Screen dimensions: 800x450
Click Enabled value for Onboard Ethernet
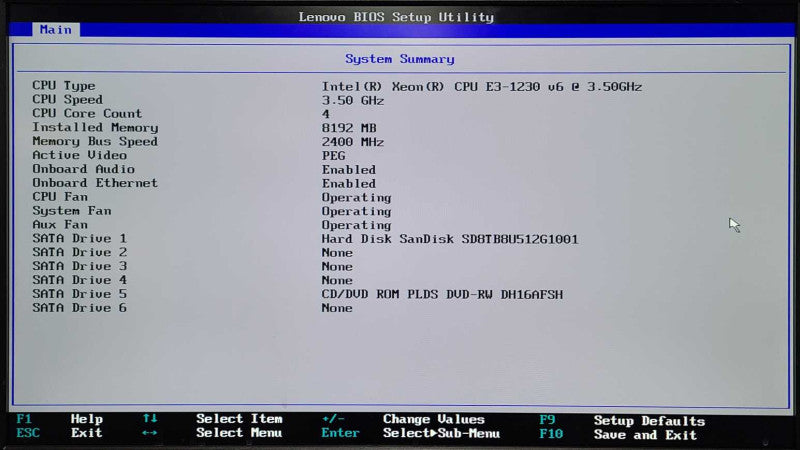point(348,183)
